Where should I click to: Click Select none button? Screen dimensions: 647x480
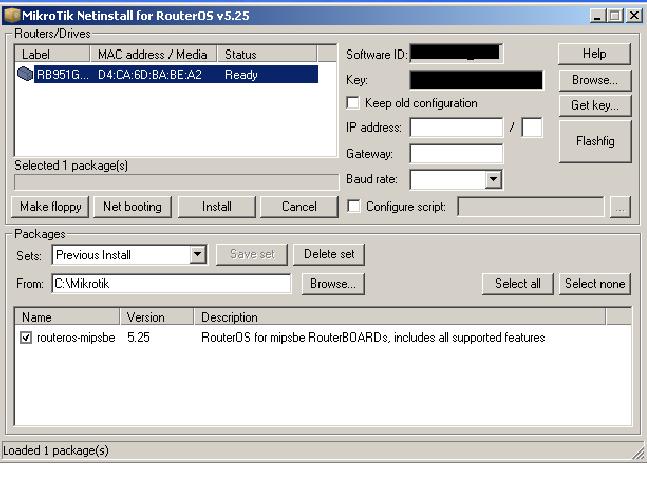pos(595,284)
